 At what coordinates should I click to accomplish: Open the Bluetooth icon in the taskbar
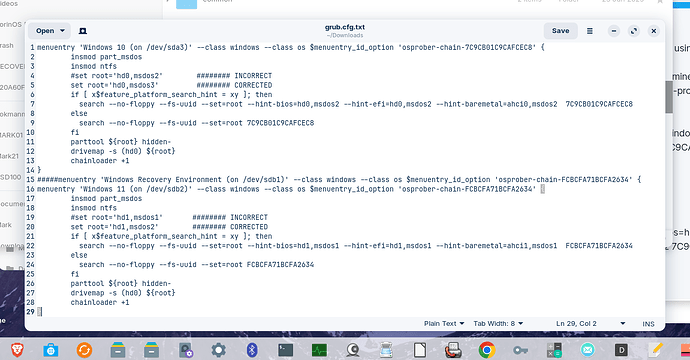coord(252,350)
